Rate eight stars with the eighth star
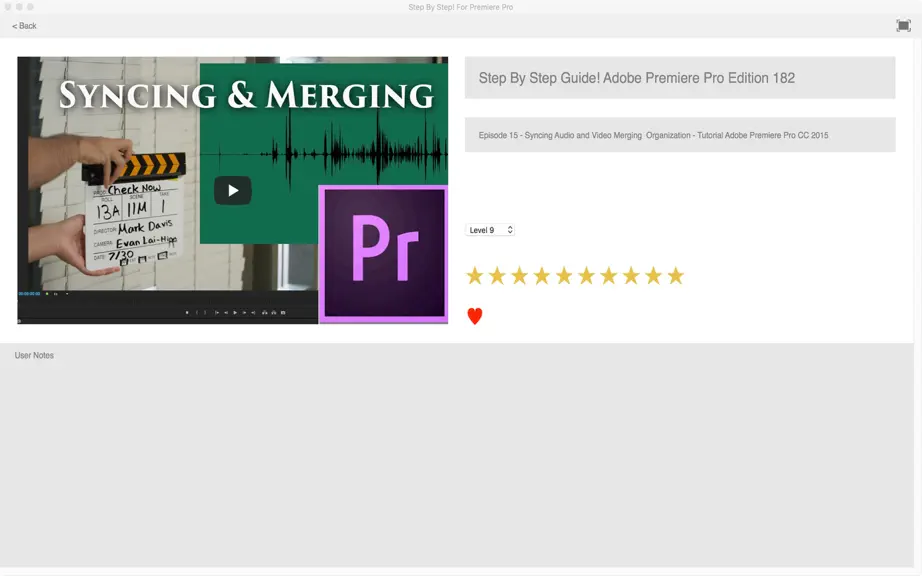Image resolution: width=922 pixels, height=576 pixels. point(631,275)
